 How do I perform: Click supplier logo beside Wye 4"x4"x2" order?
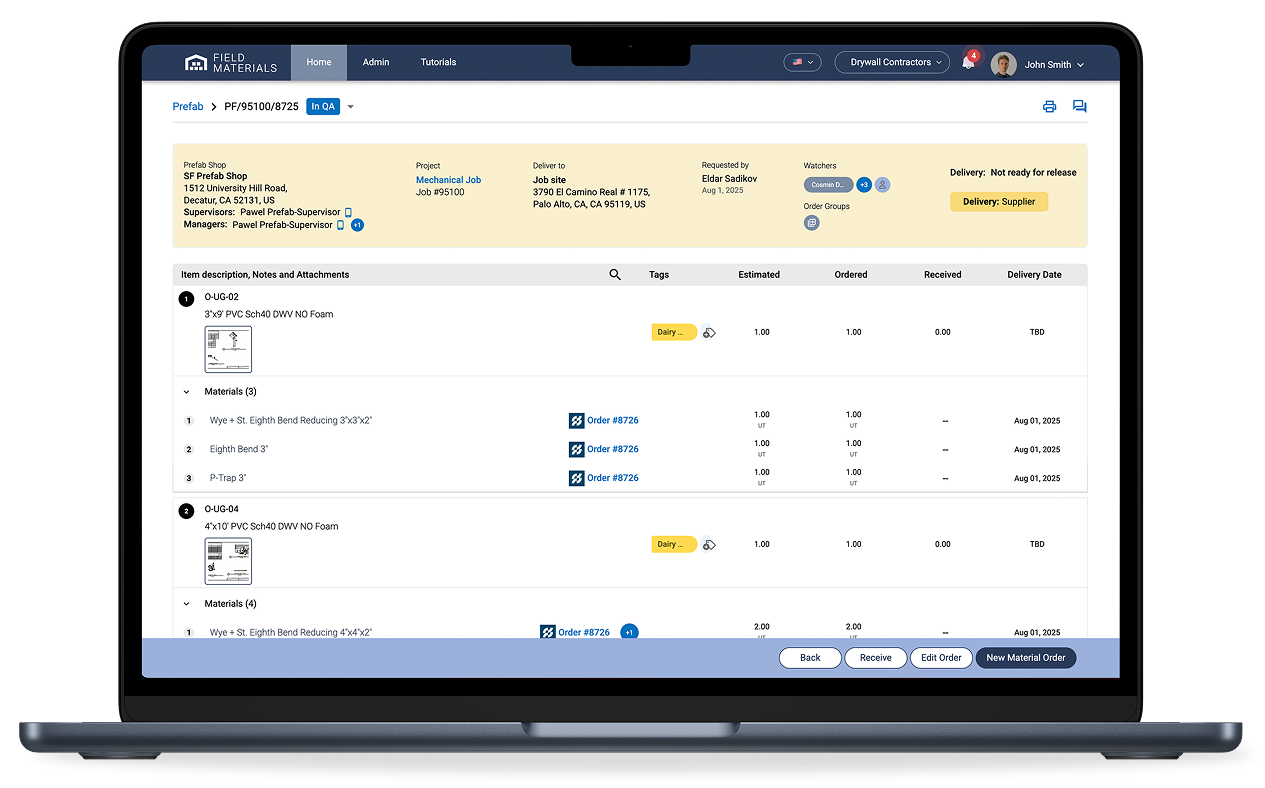pyautogui.click(x=547, y=632)
